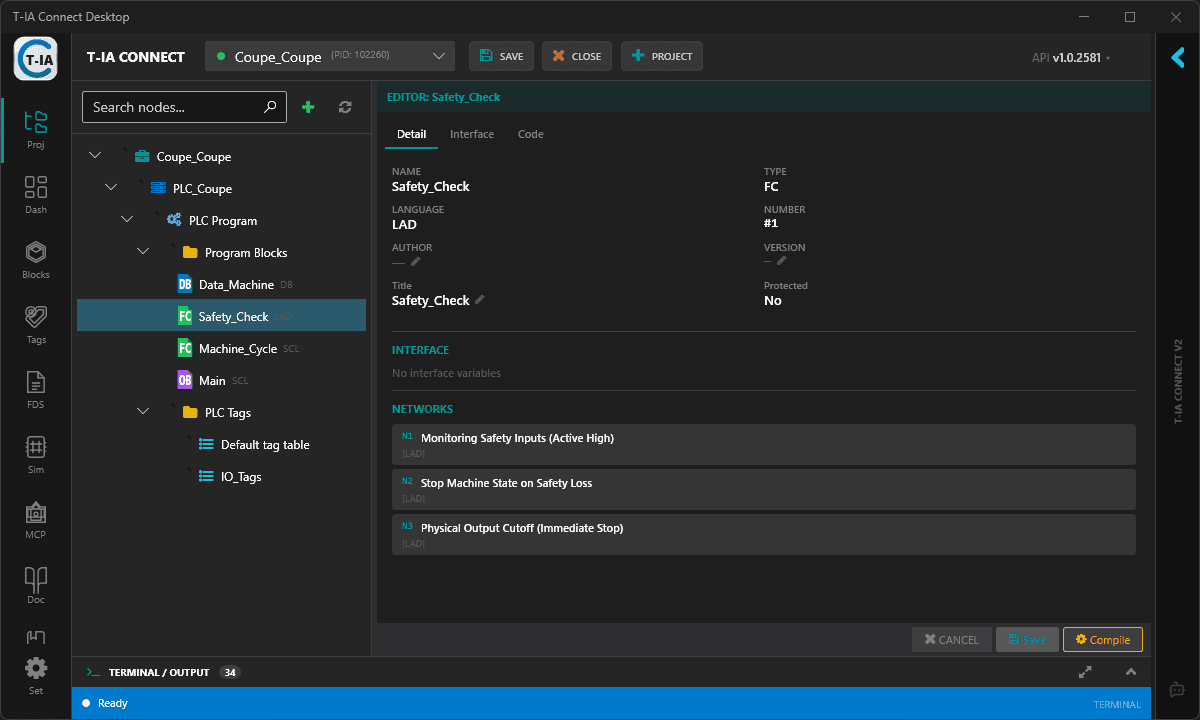
Task: Switch to the Interface tab
Action: click(471, 133)
